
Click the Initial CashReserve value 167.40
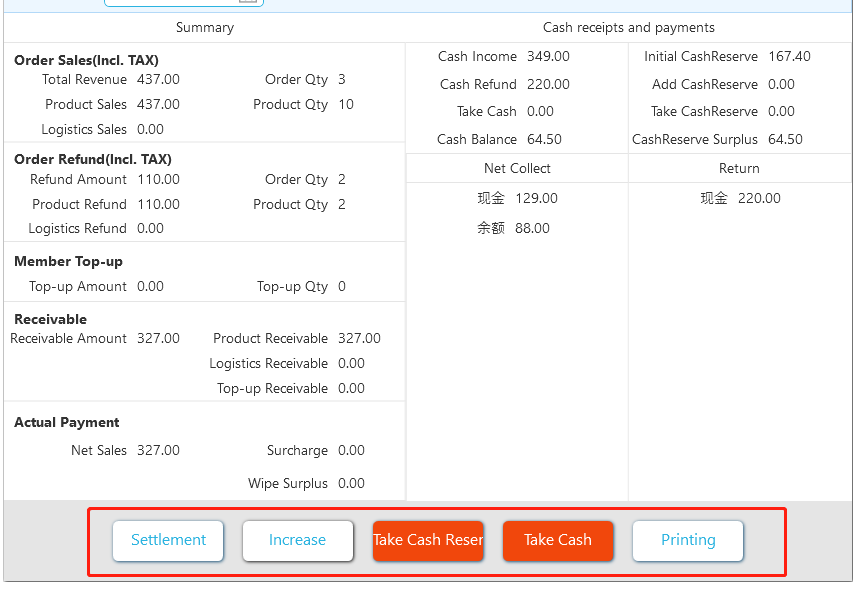789,57
